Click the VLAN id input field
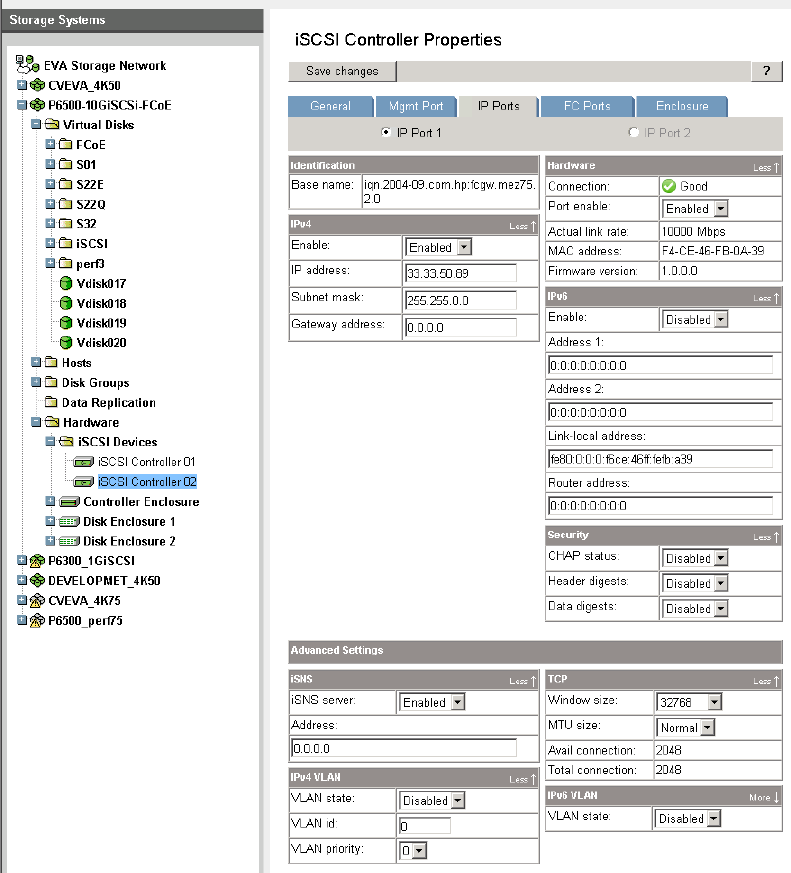 tap(425, 826)
